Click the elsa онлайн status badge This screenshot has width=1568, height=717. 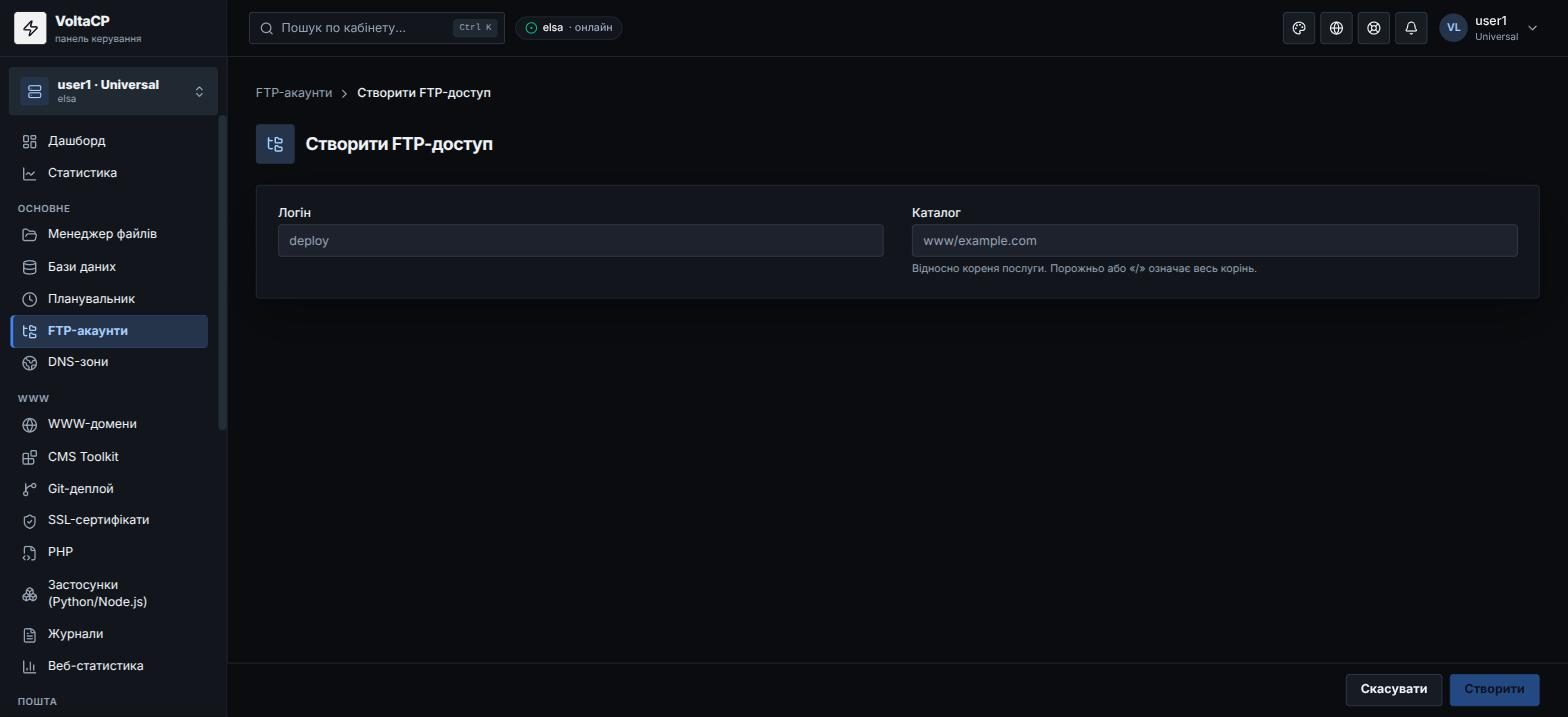click(x=569, y=28)
